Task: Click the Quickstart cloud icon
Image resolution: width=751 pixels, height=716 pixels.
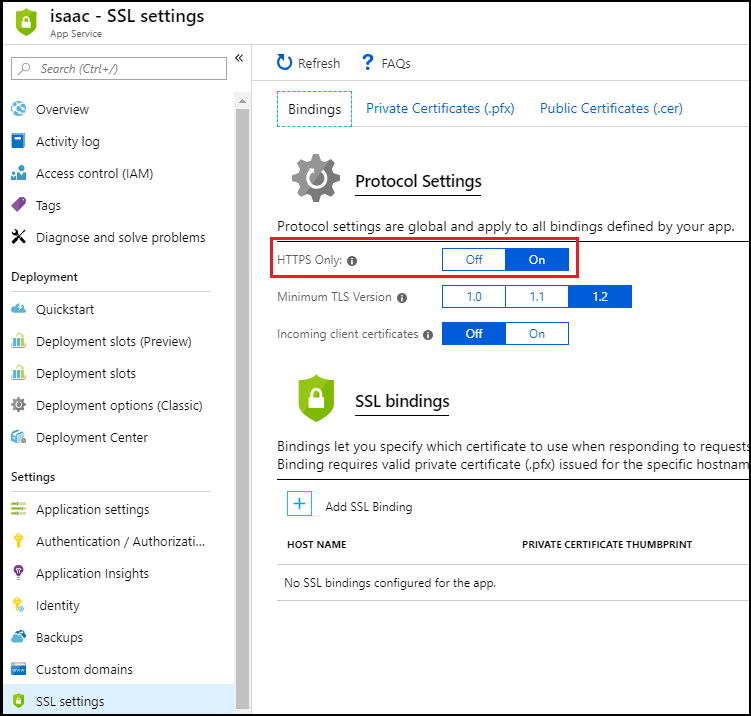Action: click(x=19, y=308)
